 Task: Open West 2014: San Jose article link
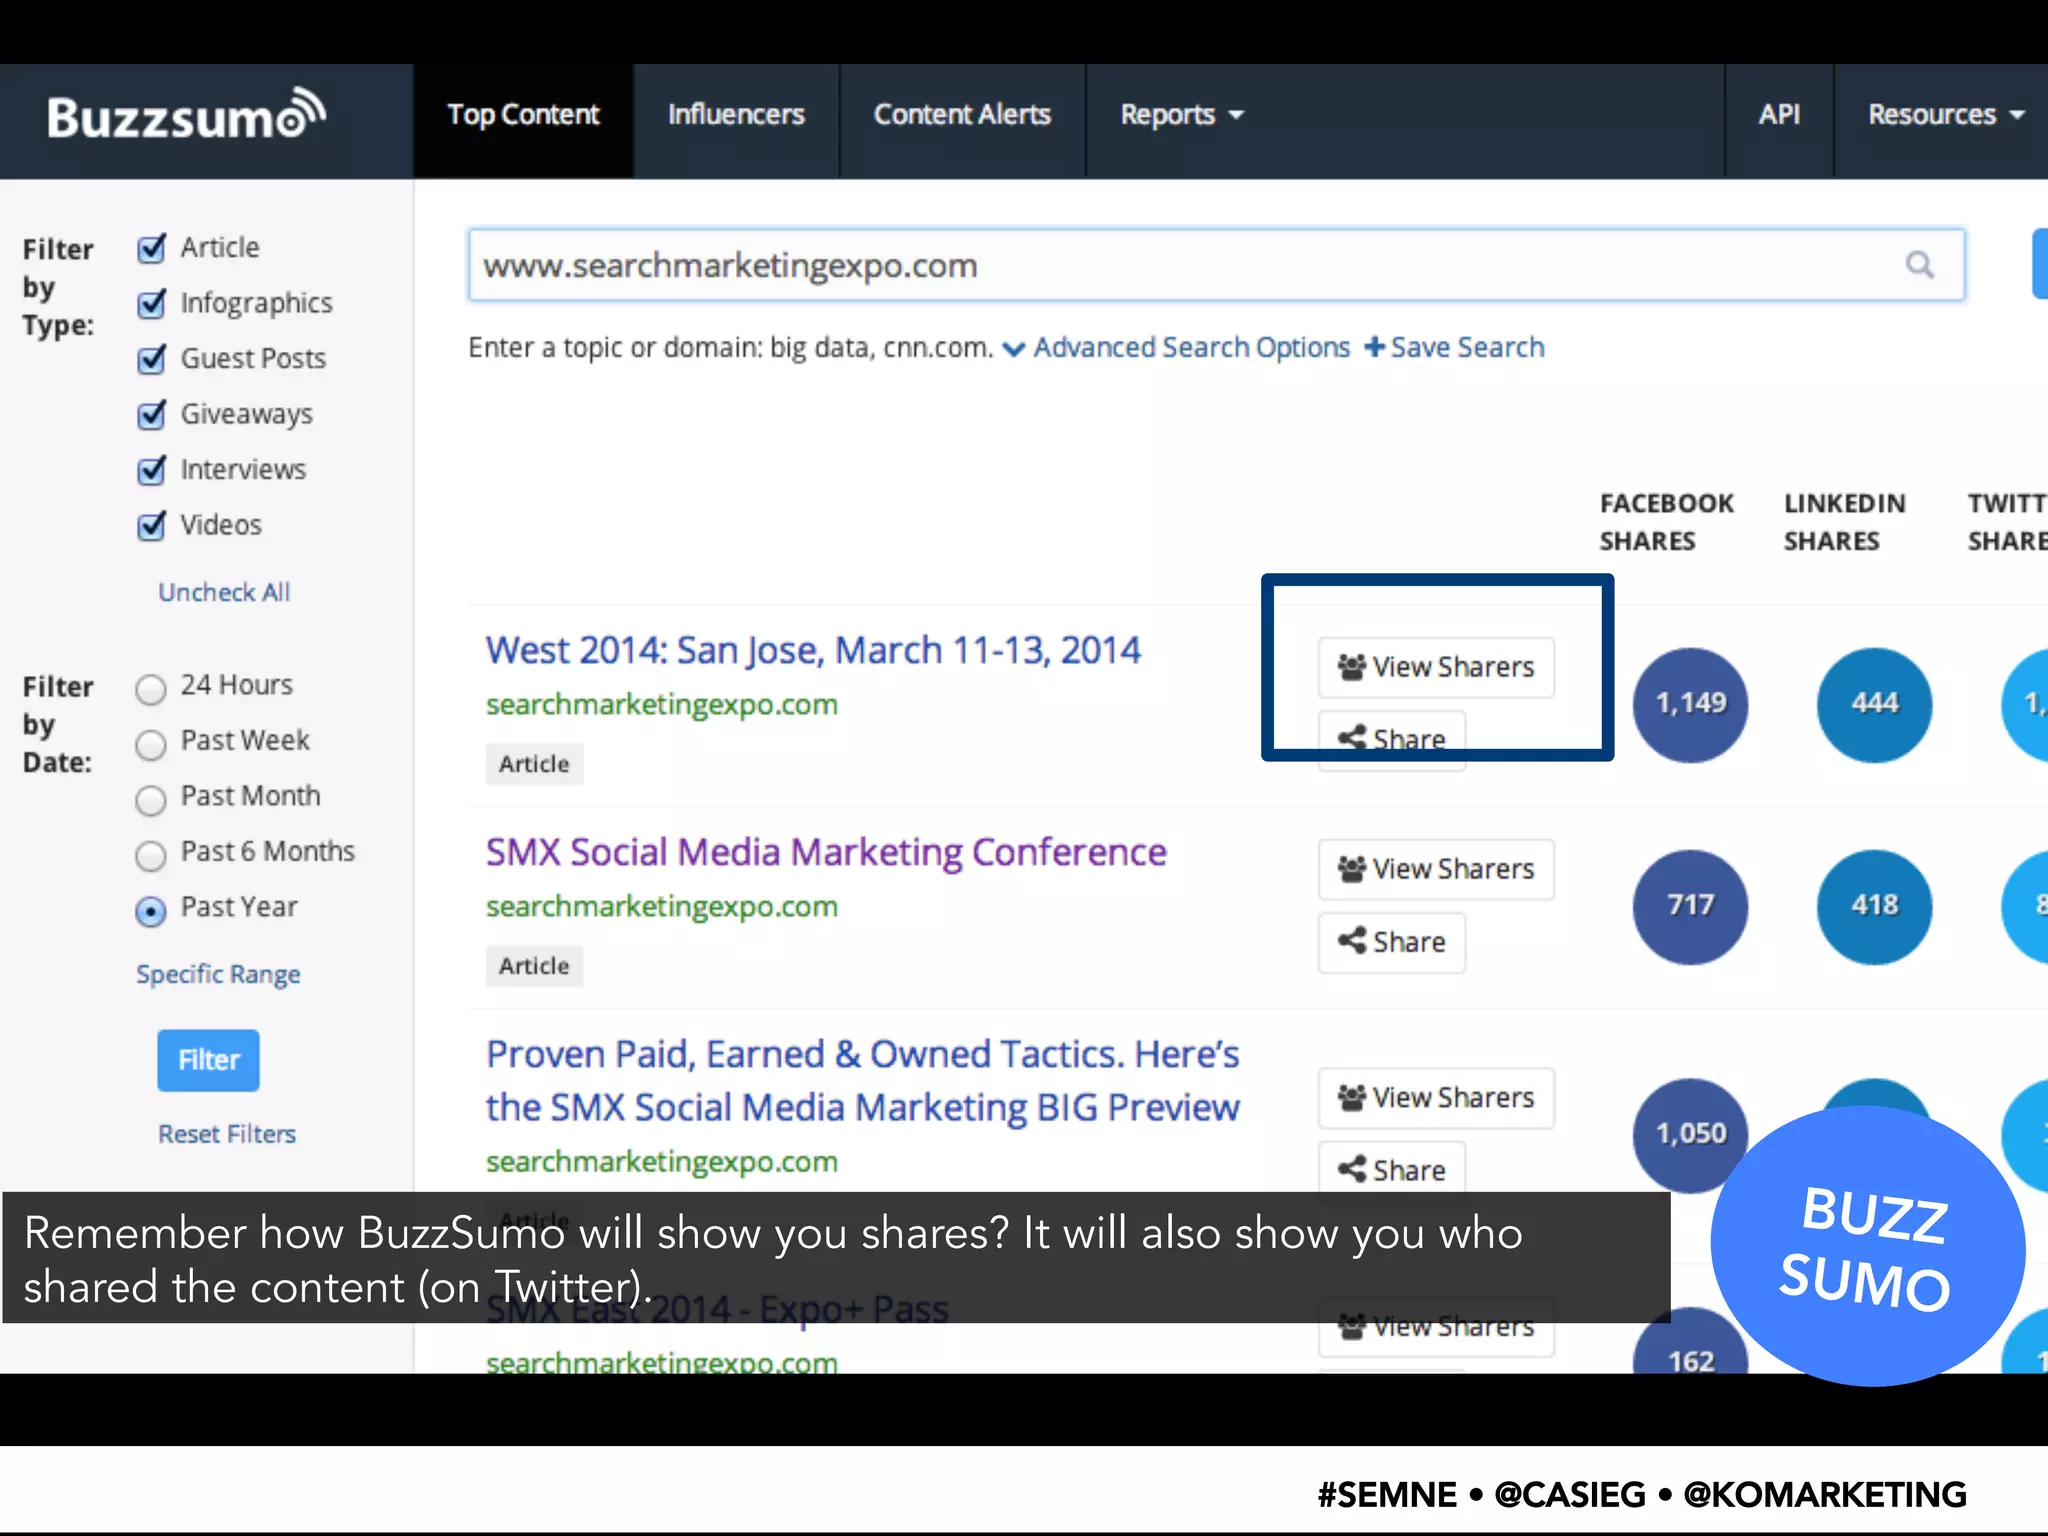point(813,651)
